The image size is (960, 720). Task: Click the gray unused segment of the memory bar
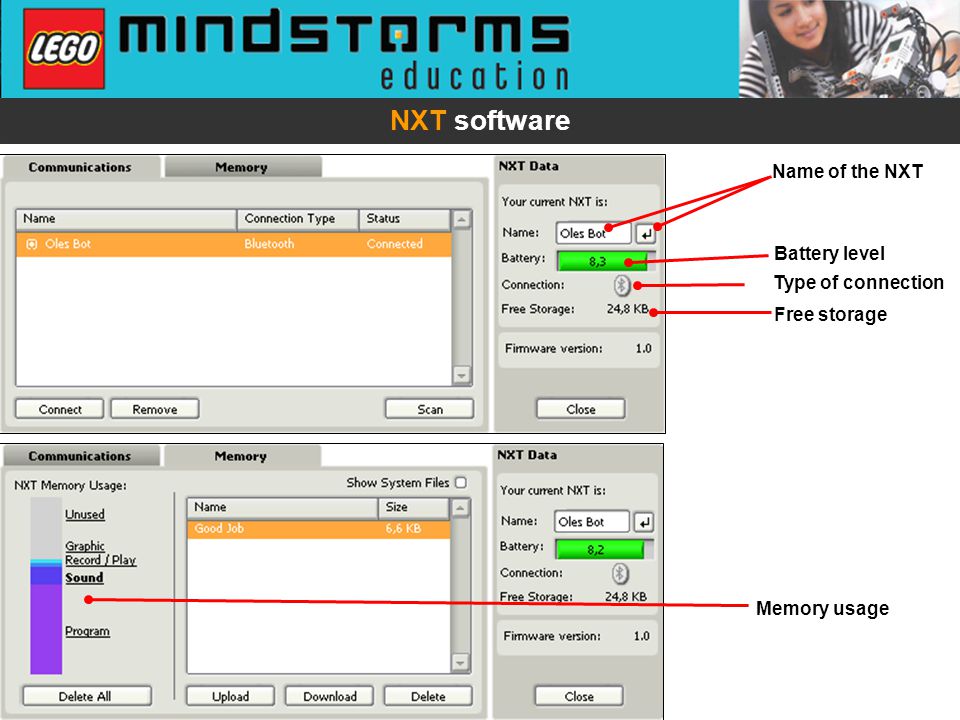coord(46,528)
